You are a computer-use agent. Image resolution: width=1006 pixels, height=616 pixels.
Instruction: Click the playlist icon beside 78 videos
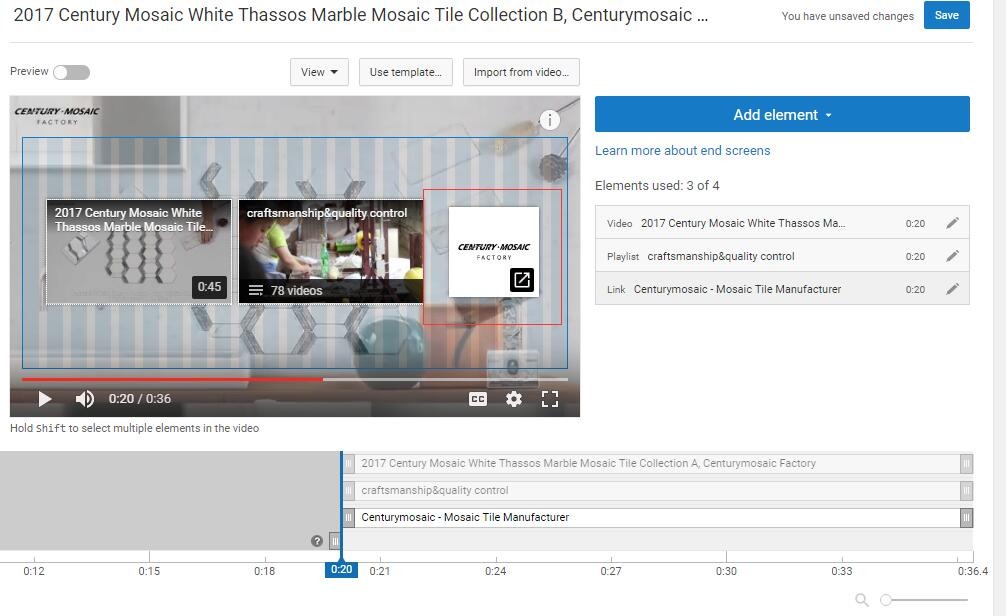(x=256, y=291)
